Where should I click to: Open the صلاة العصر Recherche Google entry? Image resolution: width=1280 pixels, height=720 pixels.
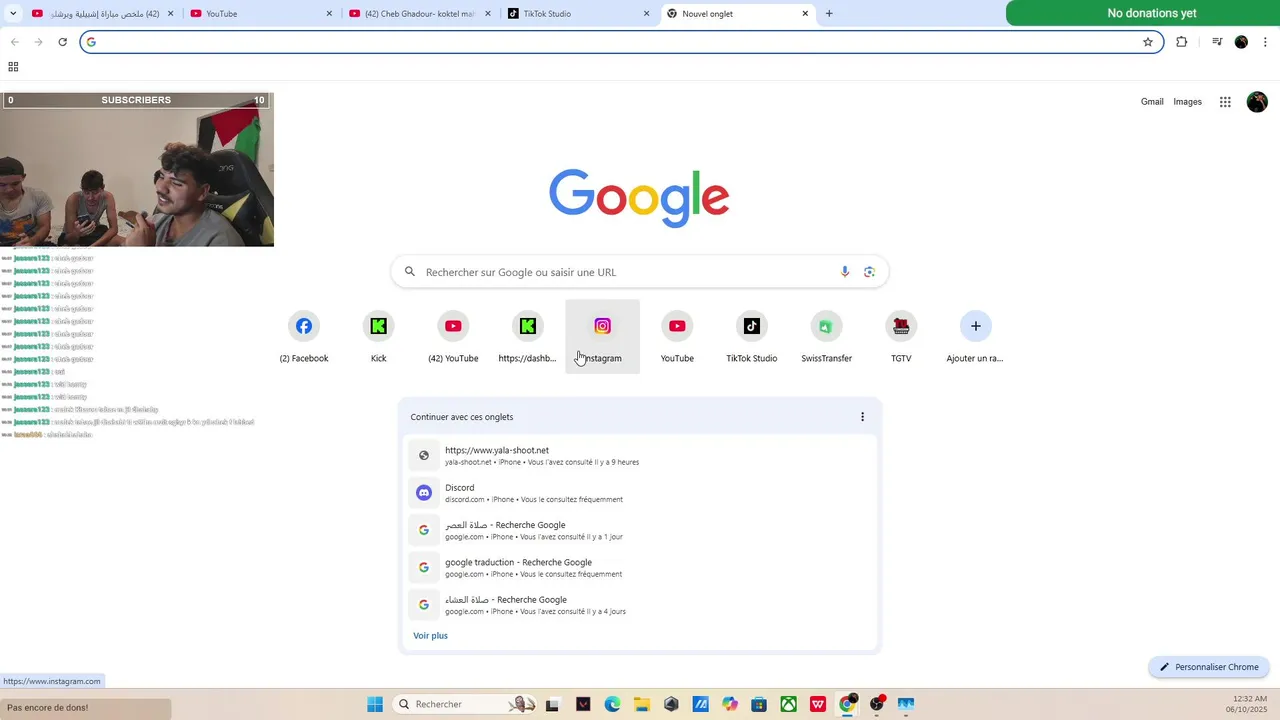click(x=640, y=530)
